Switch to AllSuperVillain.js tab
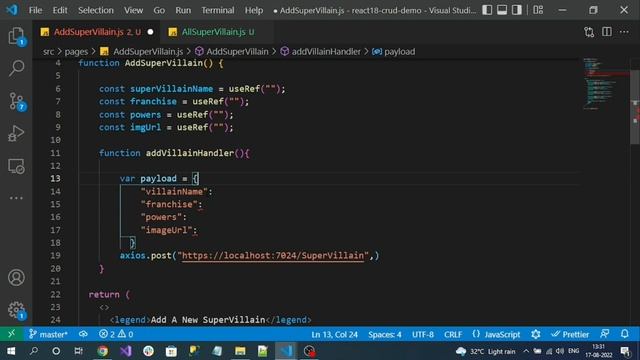This screenshot has height=360, width=640. click(218, 32)
